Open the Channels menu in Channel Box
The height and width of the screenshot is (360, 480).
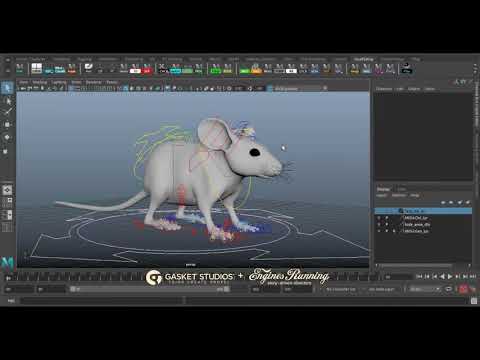[384, 89]
